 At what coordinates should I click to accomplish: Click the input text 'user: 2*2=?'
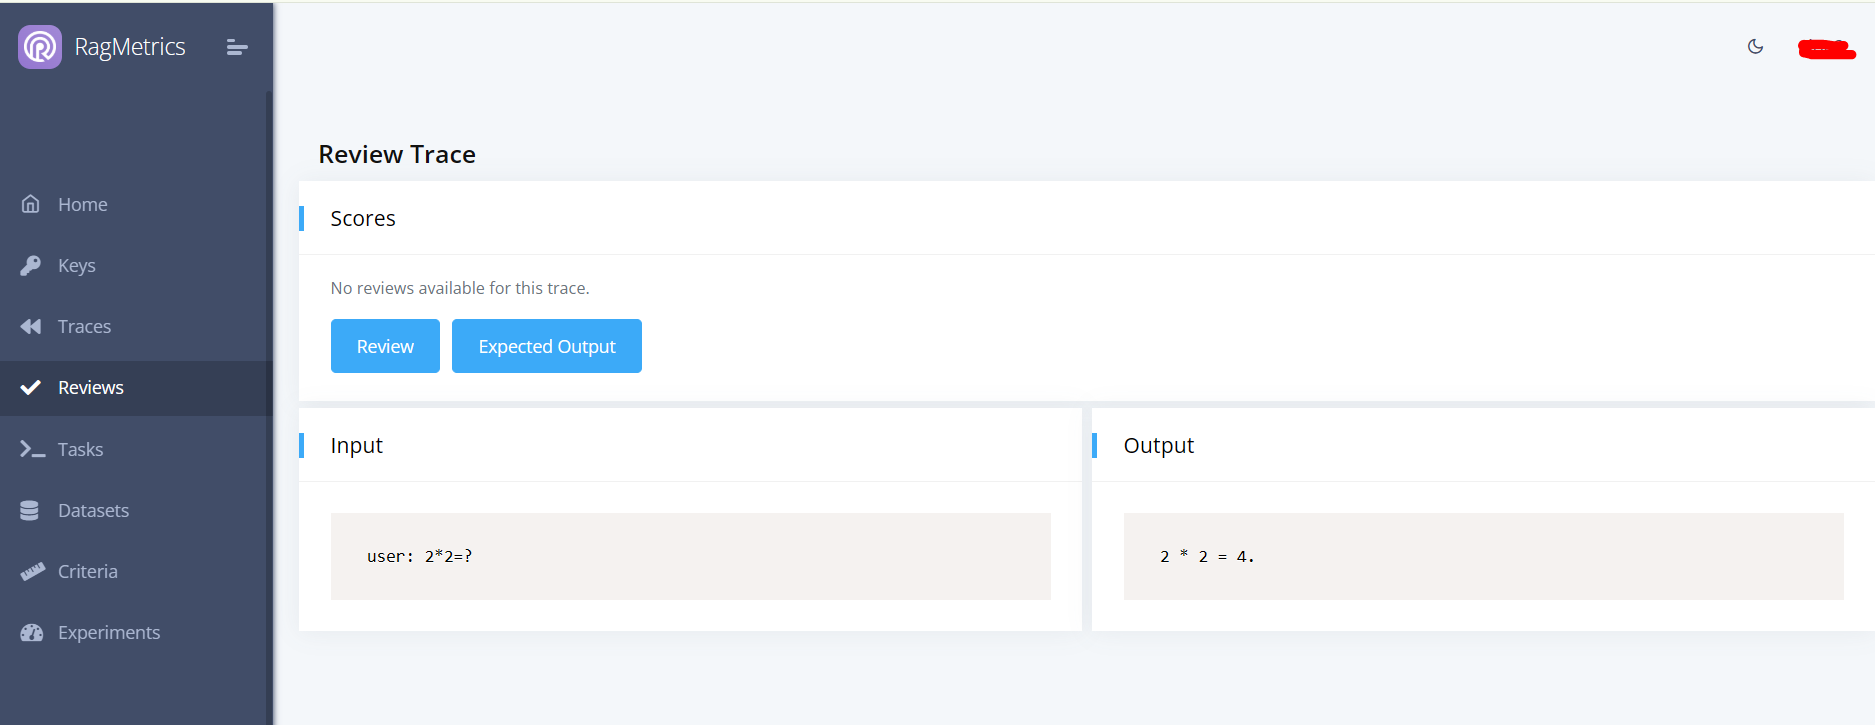pyautogui.click(x=420, y=556)
